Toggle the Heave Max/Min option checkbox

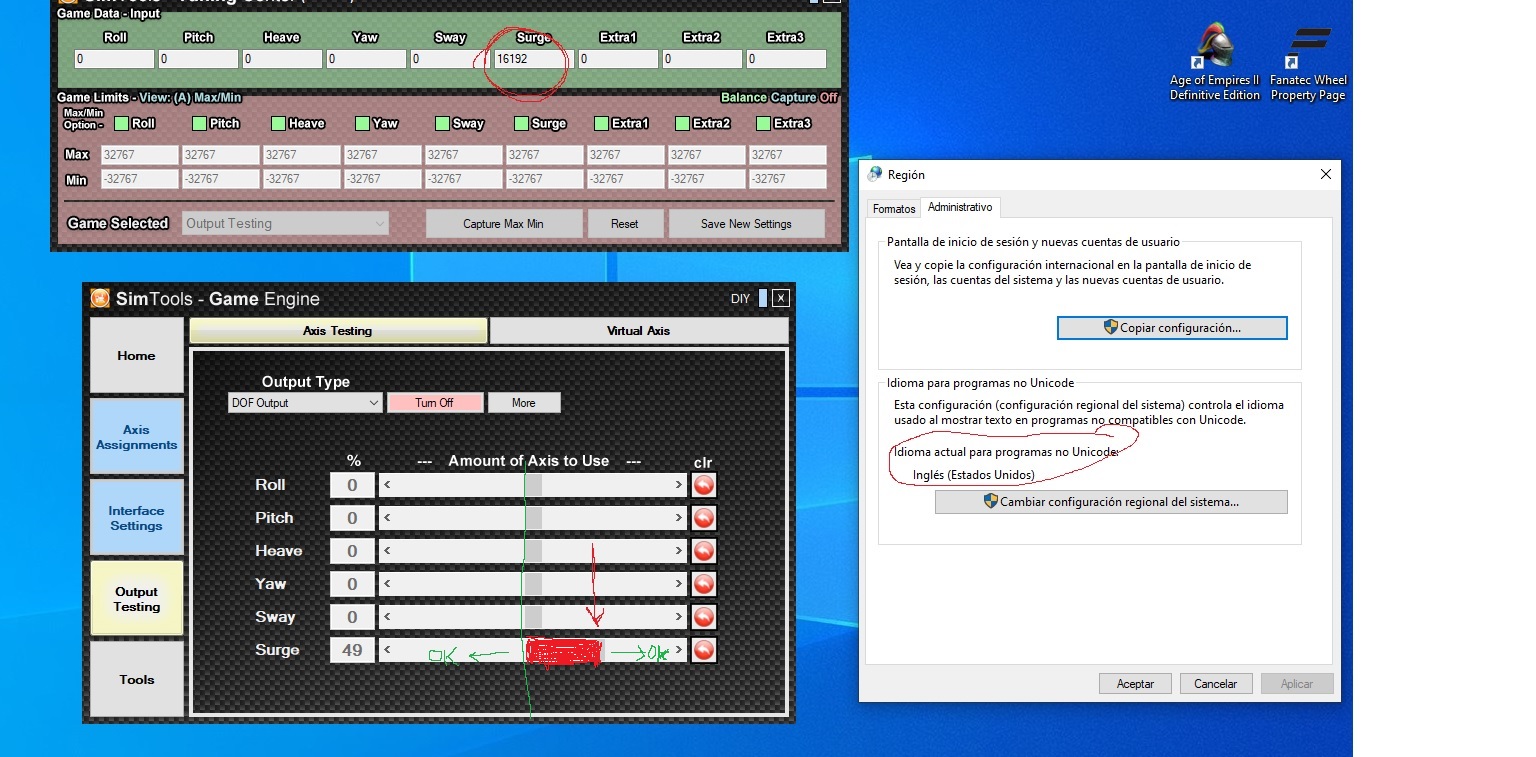pos(278,124)
